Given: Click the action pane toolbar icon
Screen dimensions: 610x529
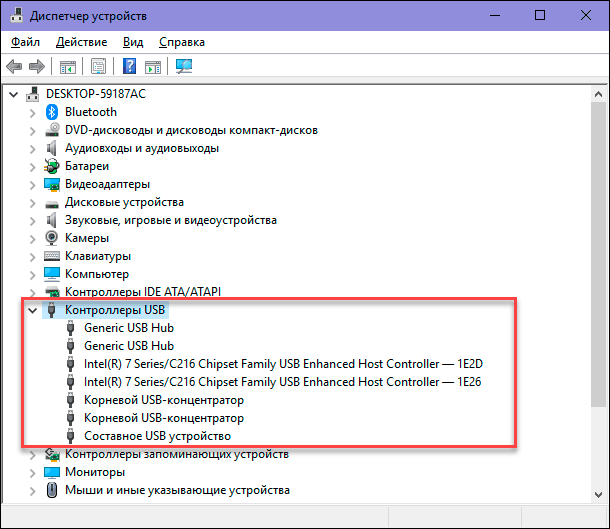Looking at the screenshot, I should coord(152,67).
